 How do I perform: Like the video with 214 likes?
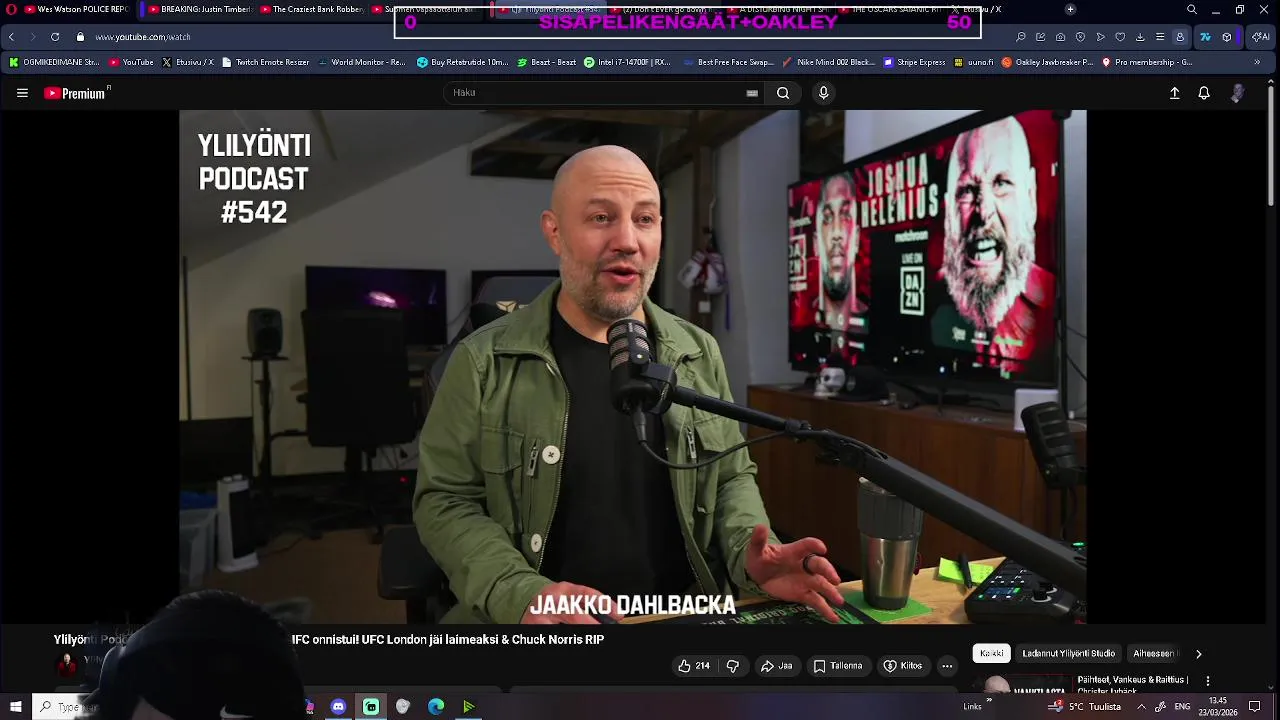pos(693,666)
